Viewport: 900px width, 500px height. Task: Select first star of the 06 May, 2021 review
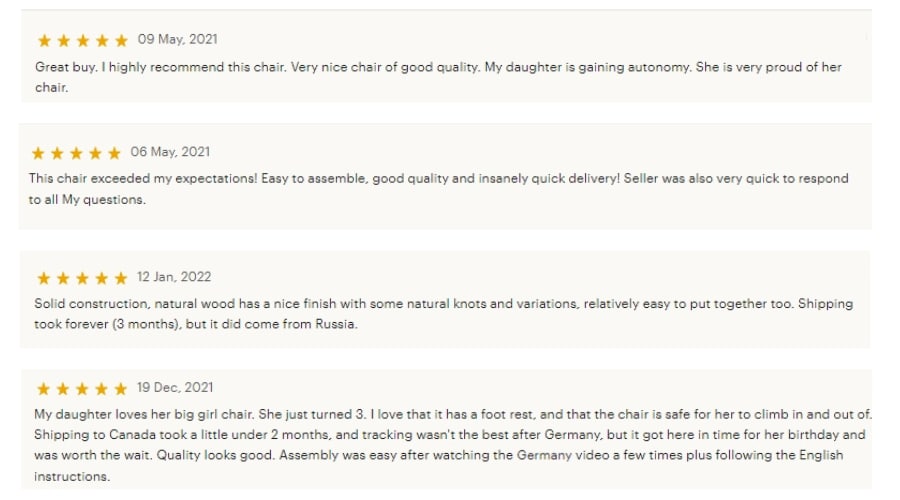[x=38, y=153]
